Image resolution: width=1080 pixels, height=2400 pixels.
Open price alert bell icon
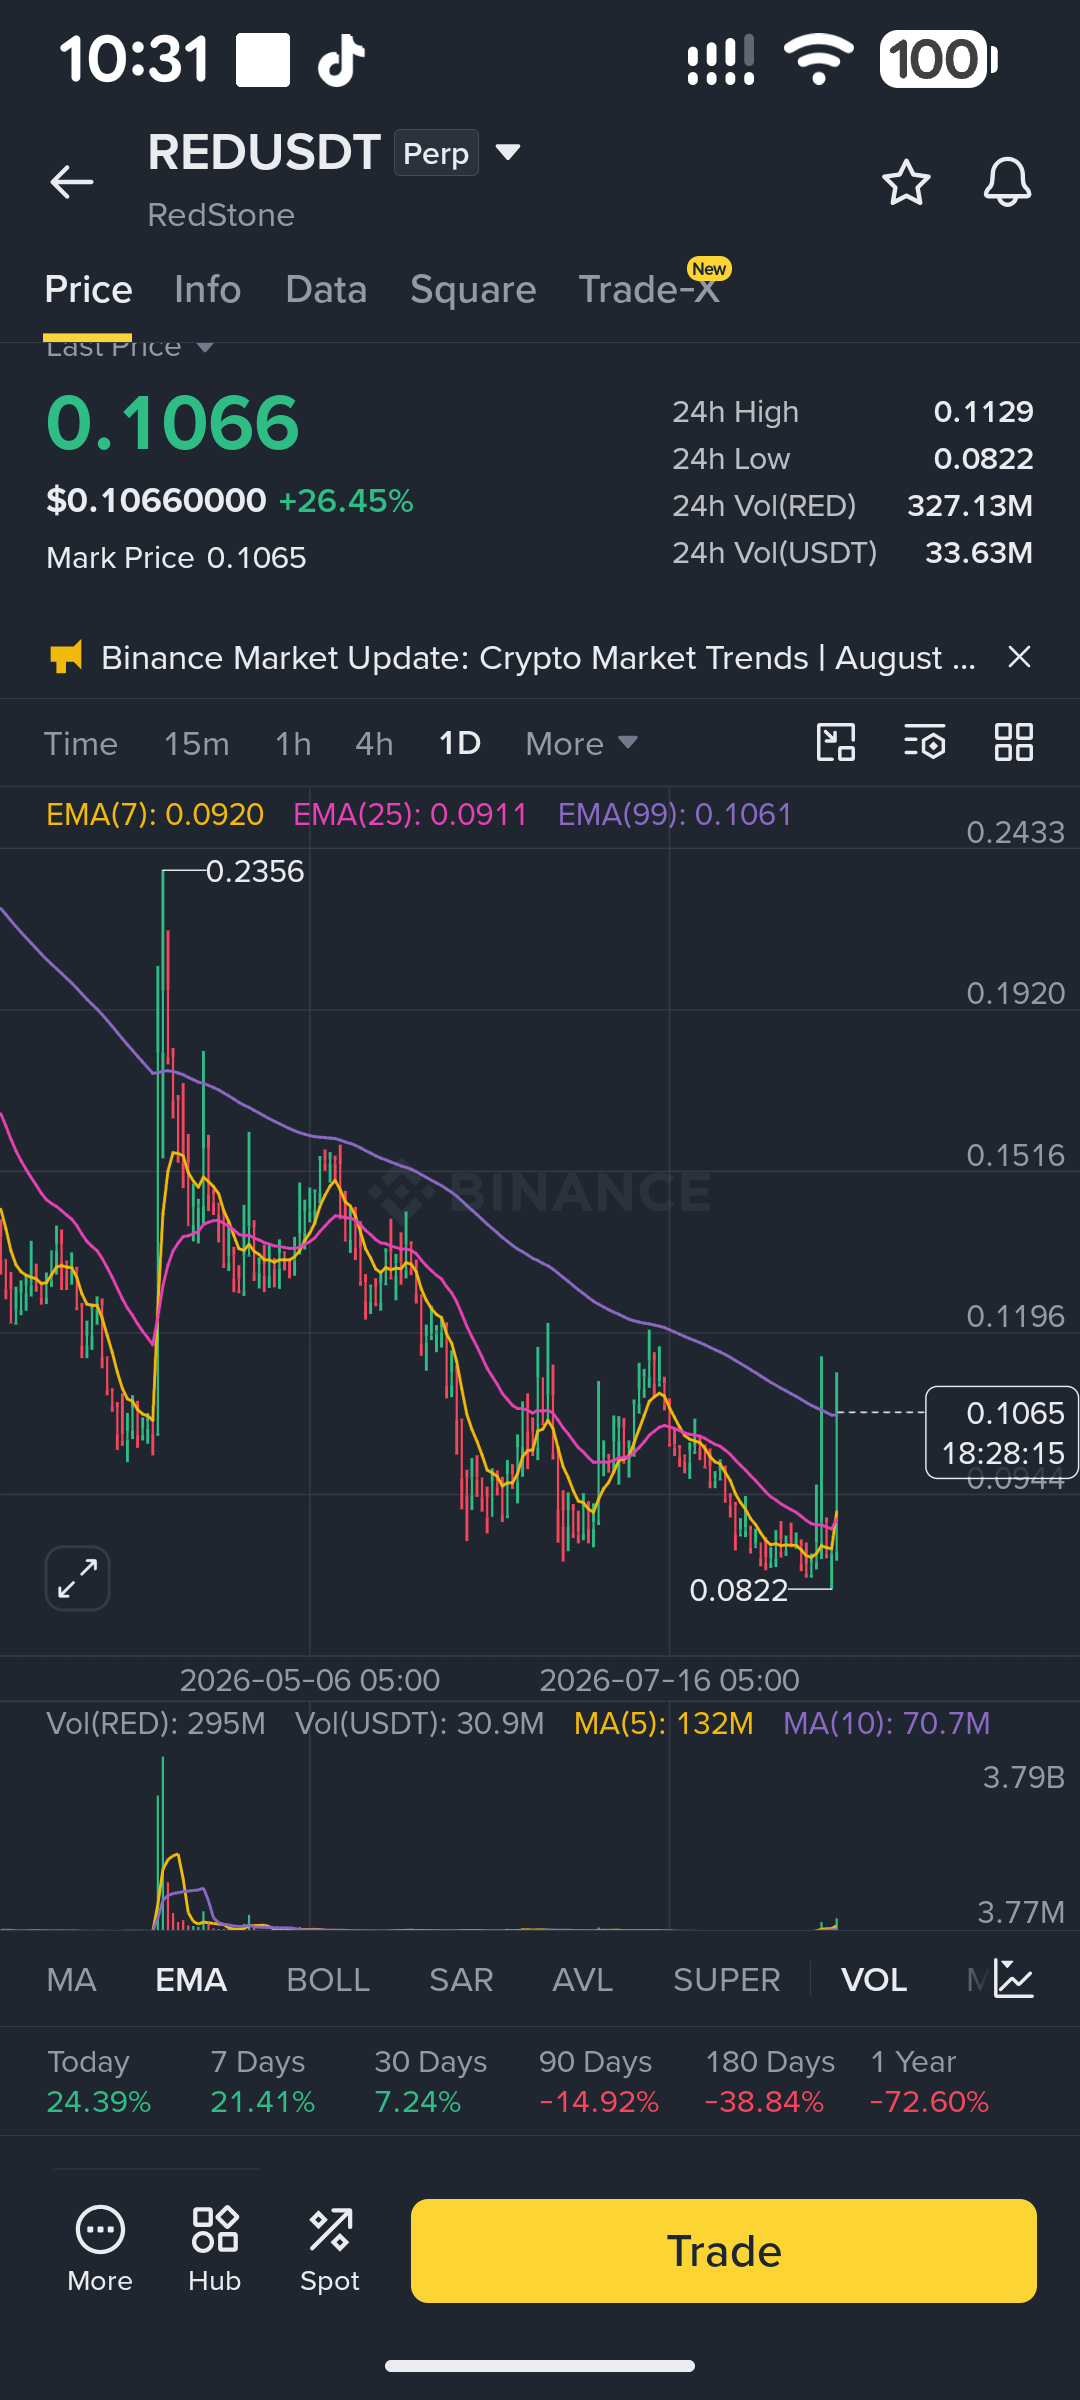tap(1007, 182)
